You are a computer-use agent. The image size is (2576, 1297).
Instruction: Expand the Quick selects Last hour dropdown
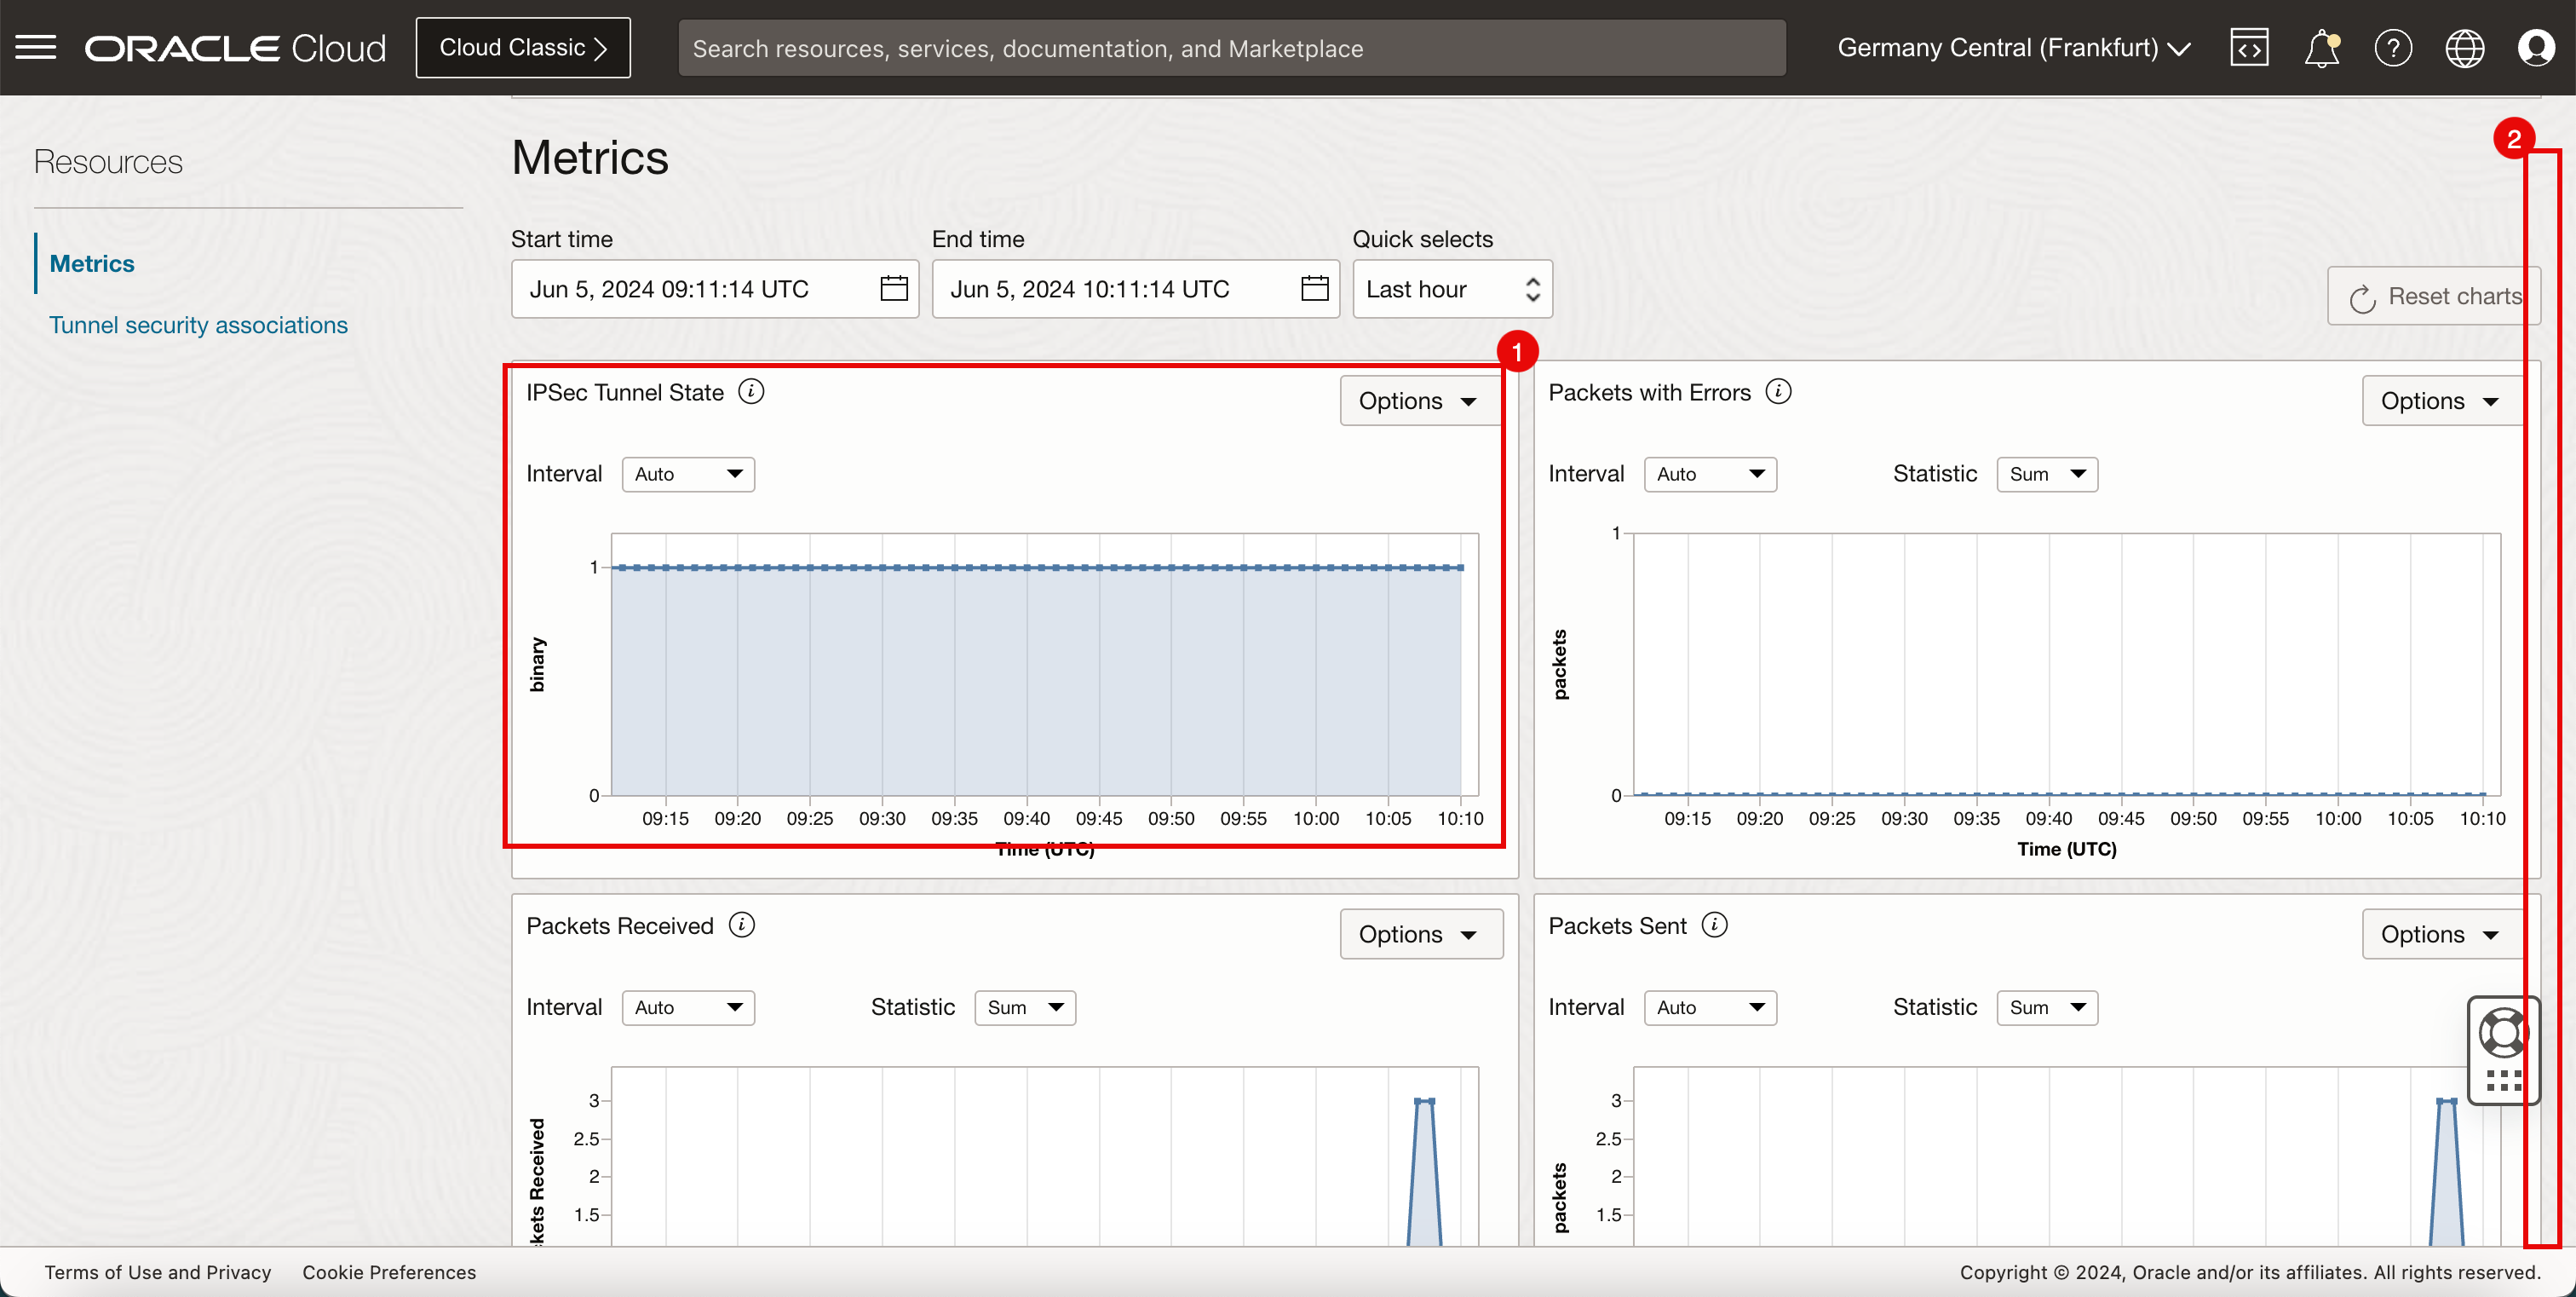1452,289
